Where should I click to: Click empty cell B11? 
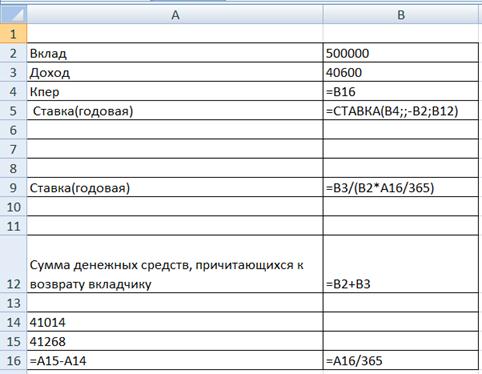[x=401, y=226]
